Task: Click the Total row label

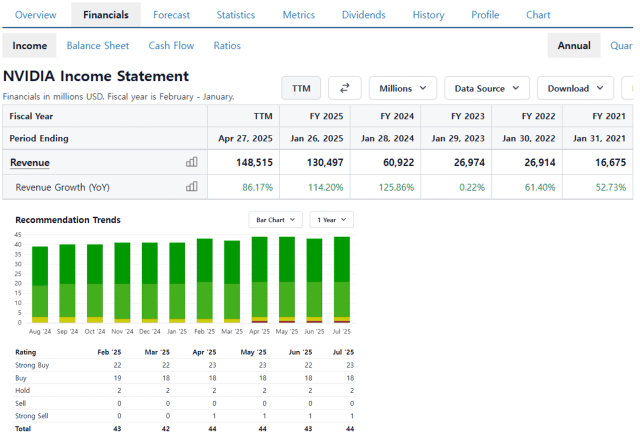Action: (x=23, y=428)
